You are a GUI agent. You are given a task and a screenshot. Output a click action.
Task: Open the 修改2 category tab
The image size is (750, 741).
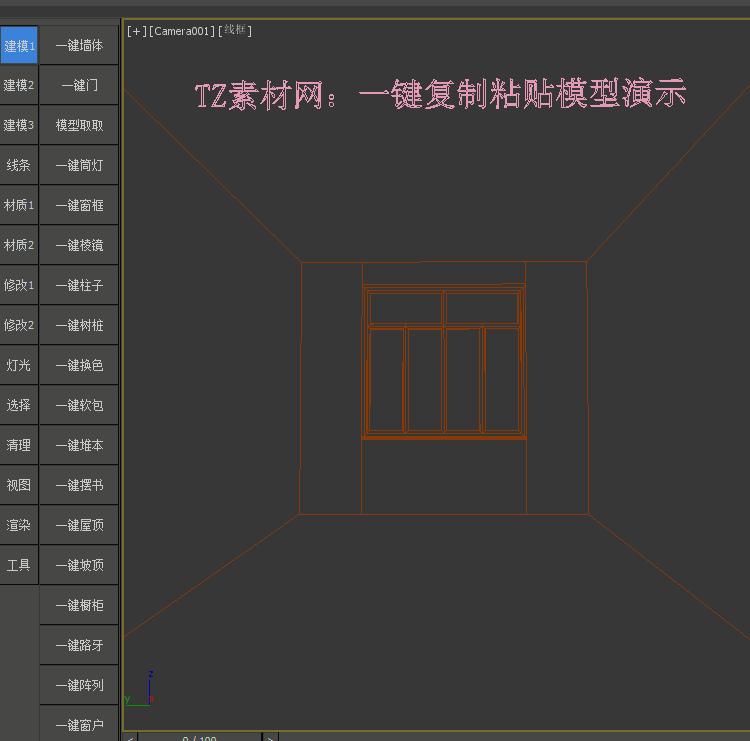click(19, 325)
